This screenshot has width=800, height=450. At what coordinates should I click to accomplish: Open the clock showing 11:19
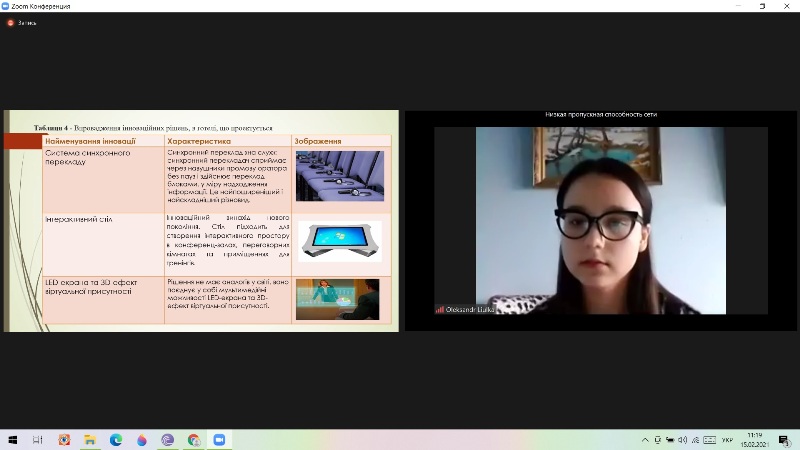[x=755, y=440]
